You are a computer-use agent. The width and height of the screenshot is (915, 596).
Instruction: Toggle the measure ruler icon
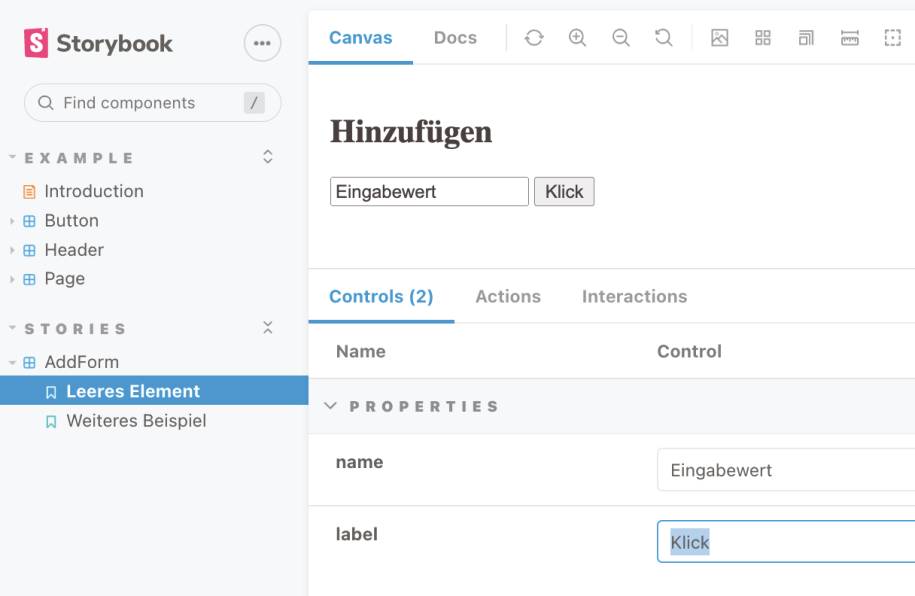[x=850, y=38]
